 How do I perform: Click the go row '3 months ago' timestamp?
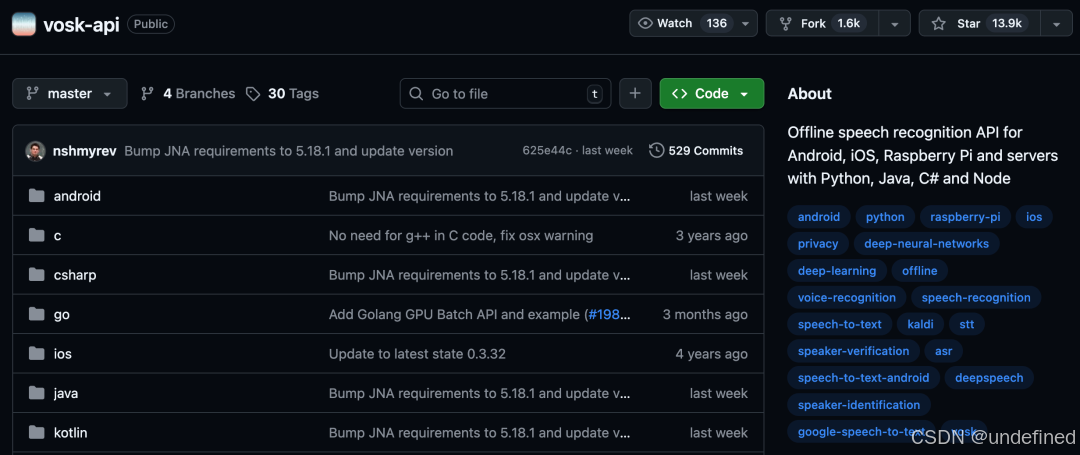(705, 315)
